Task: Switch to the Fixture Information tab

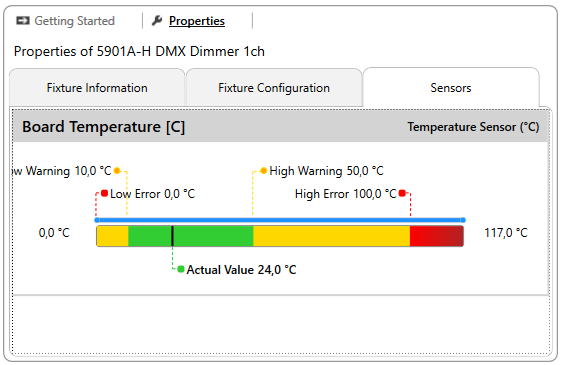Action: point(97,88)
